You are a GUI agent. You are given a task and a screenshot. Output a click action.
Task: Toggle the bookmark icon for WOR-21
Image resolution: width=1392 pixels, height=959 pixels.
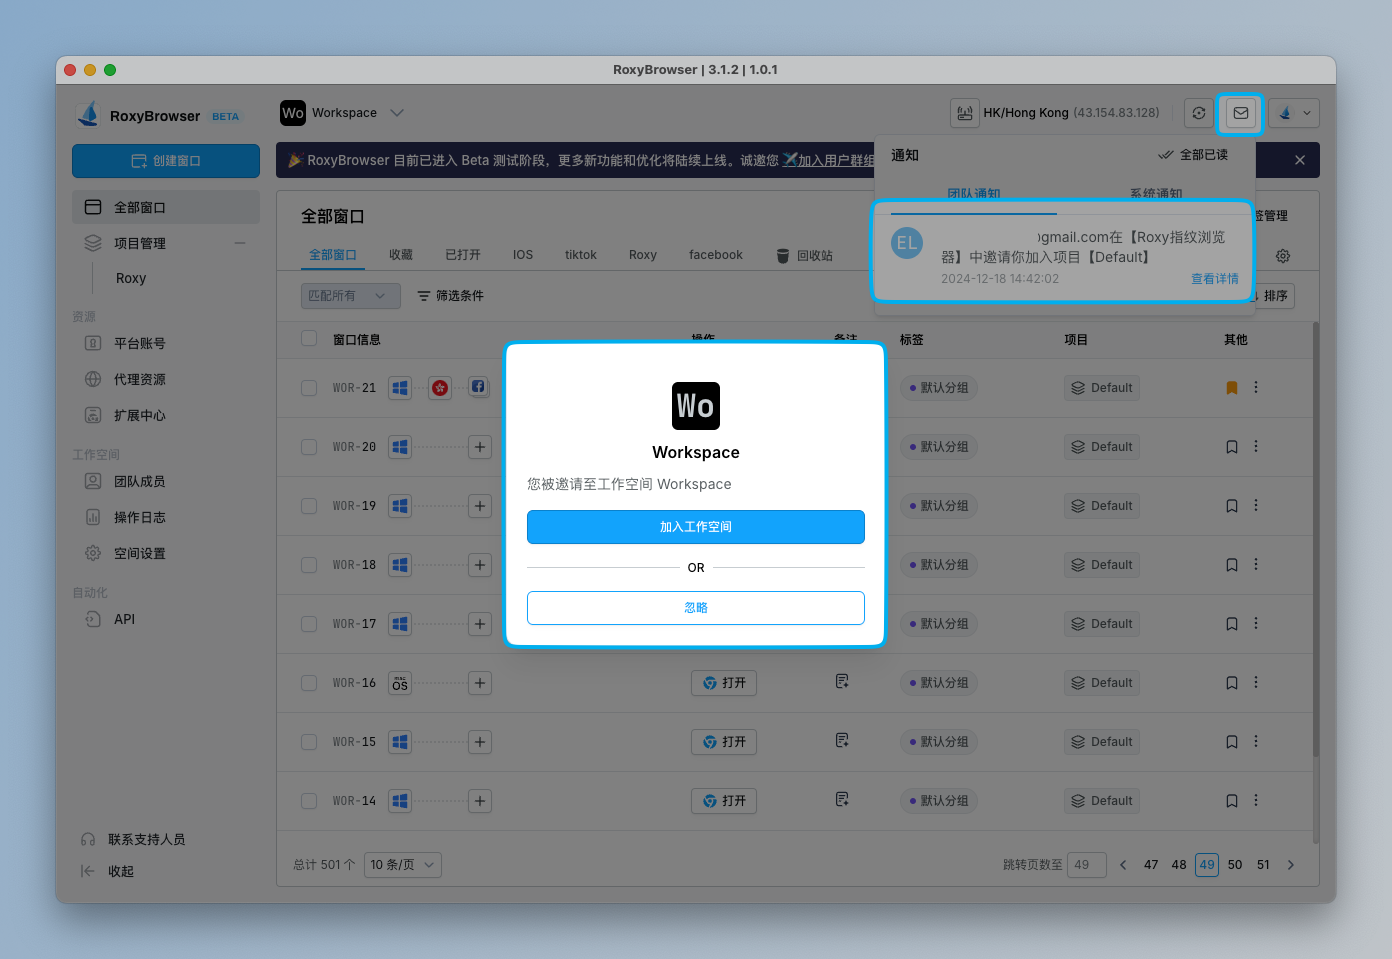1232,388
